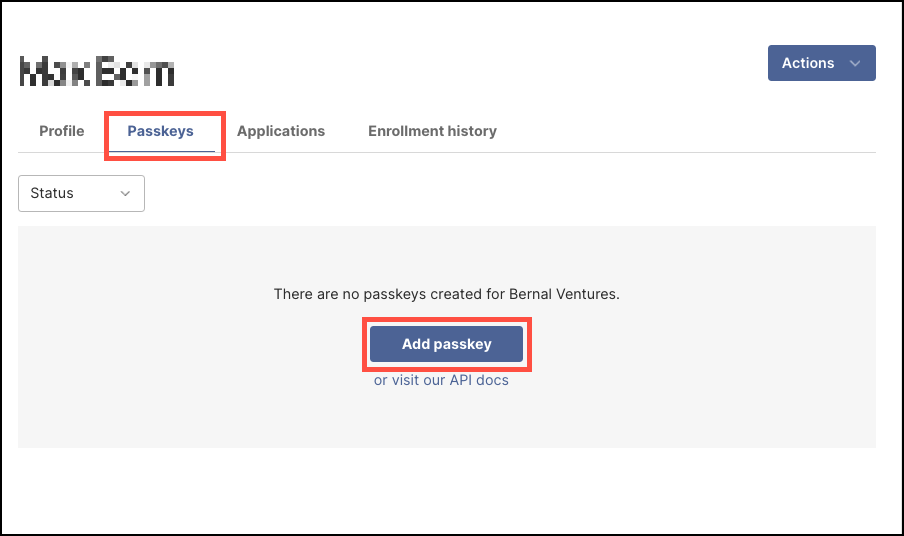
Task: Follow the "or visit our API docs" link
Action: pyautogui.click(x=441, y=380)
